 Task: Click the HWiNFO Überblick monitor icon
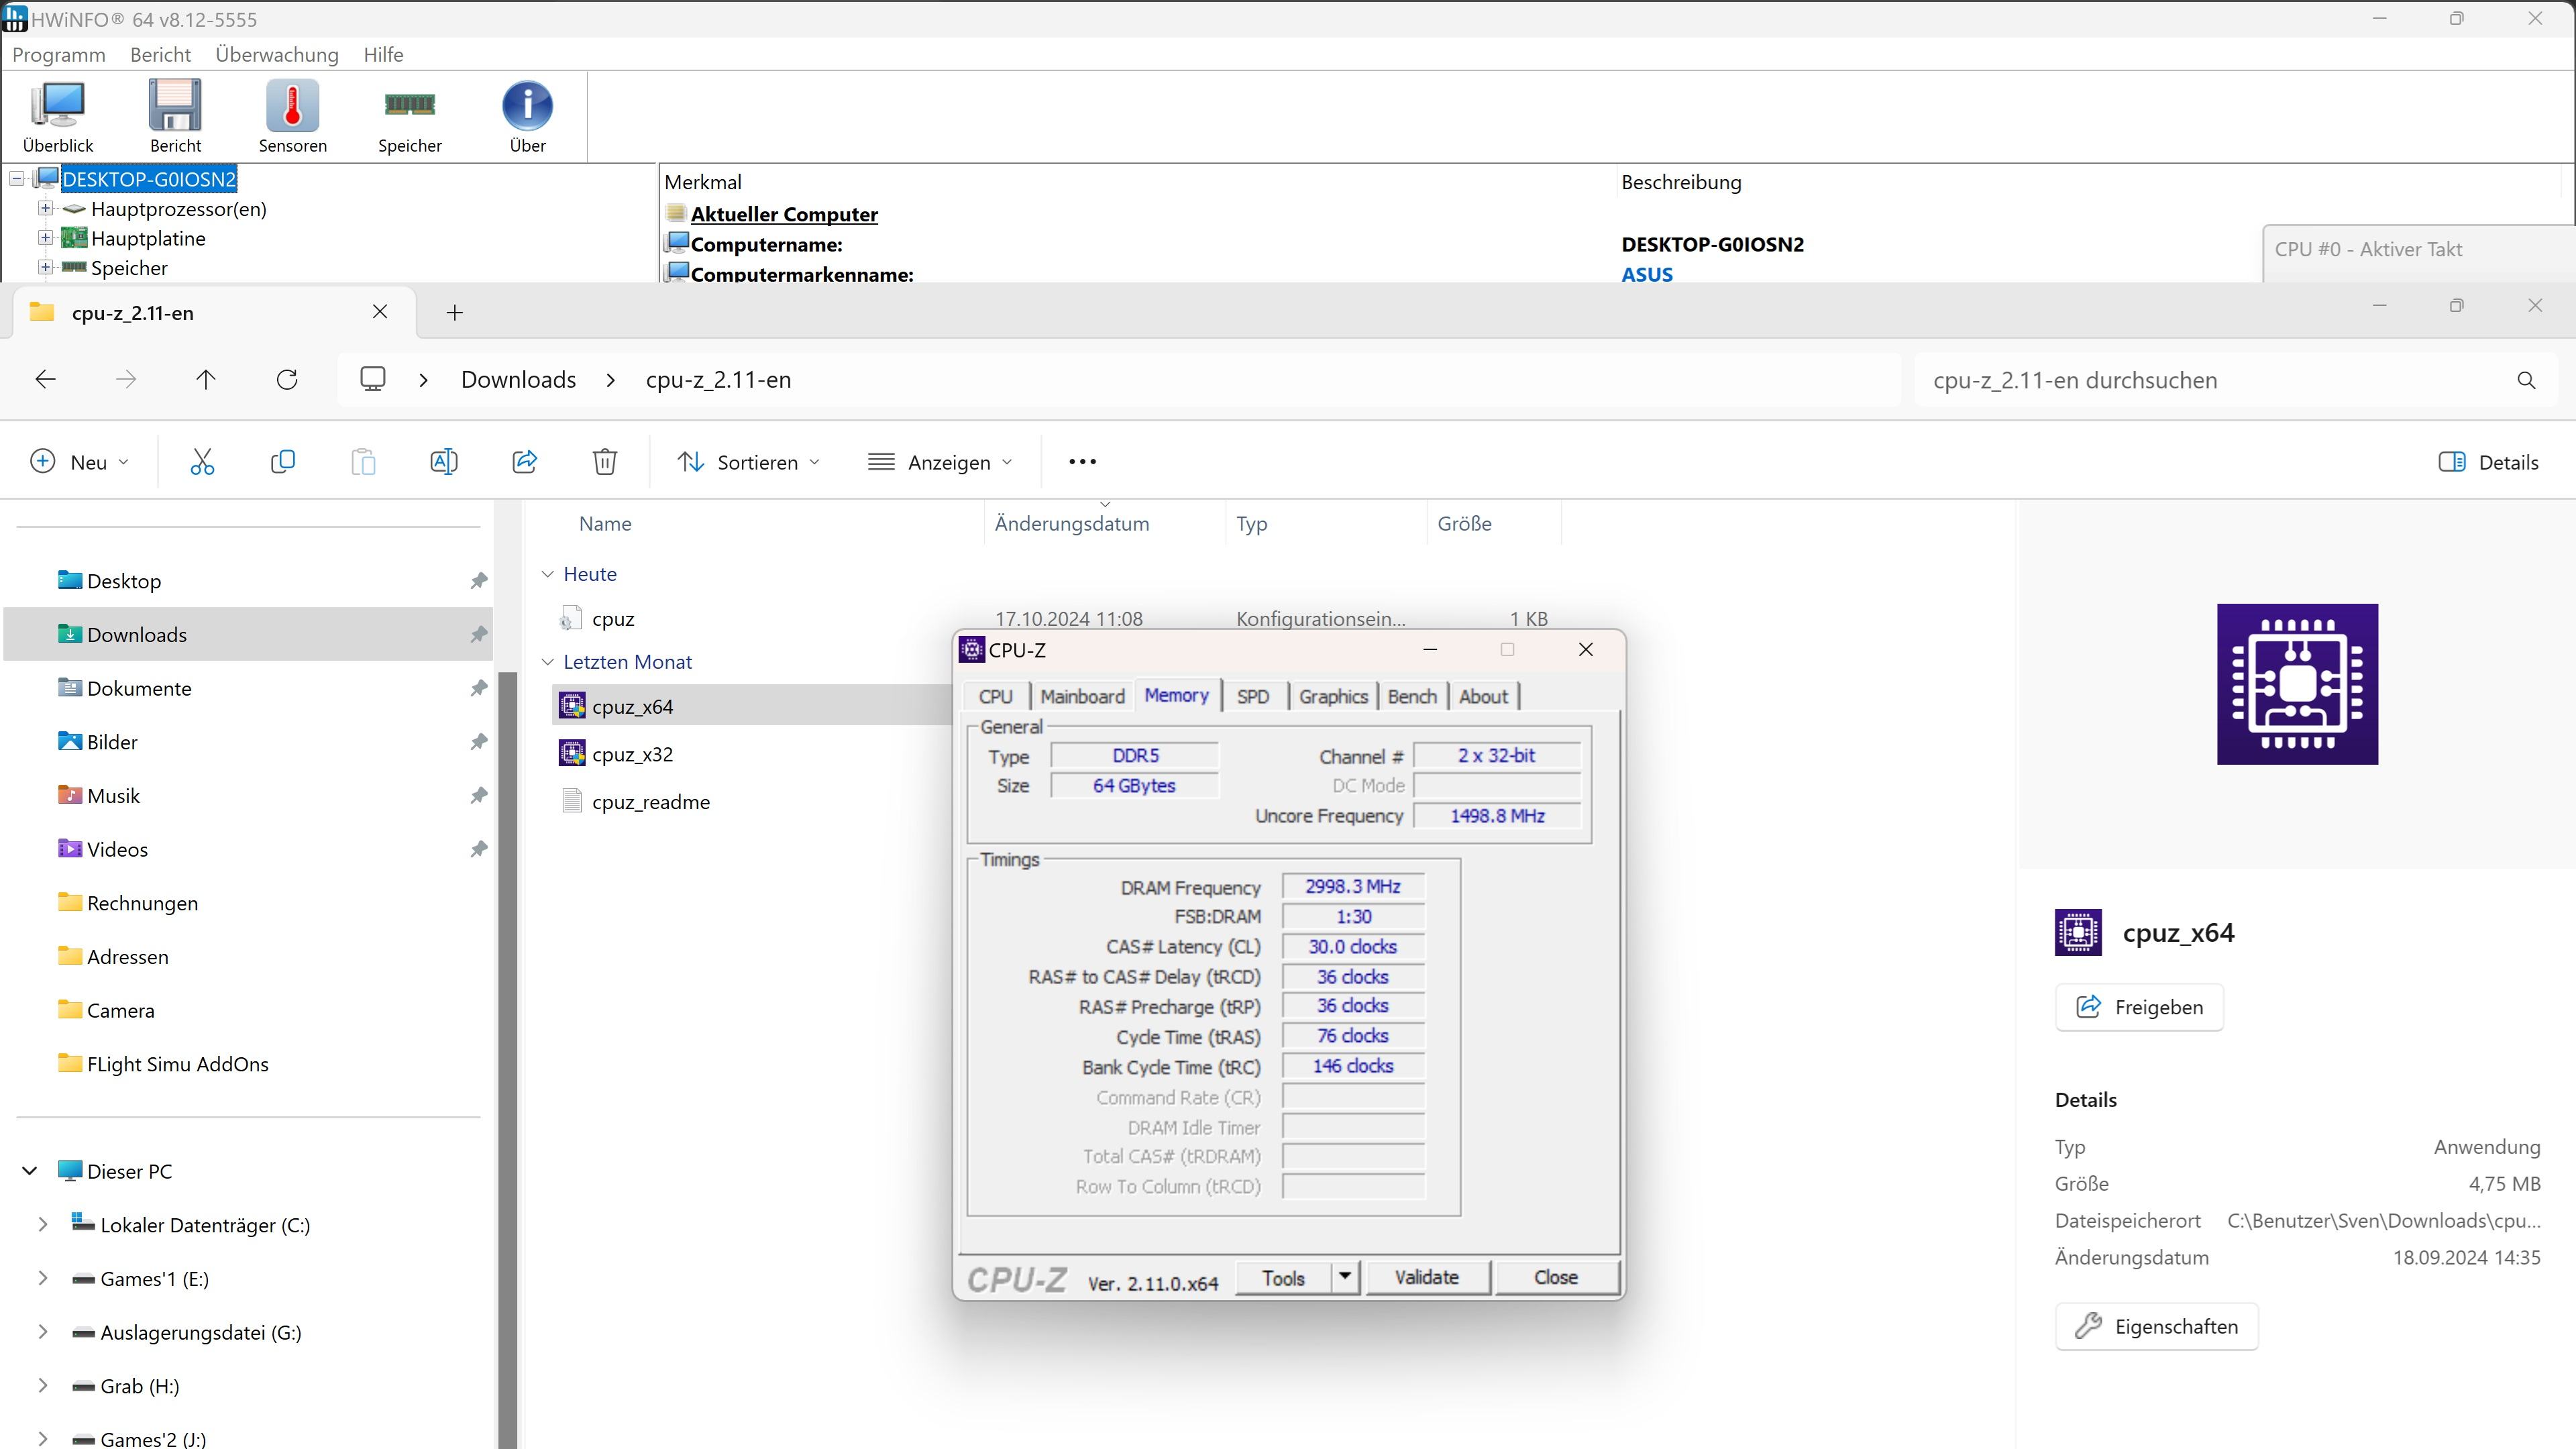[x=58, y=106]
